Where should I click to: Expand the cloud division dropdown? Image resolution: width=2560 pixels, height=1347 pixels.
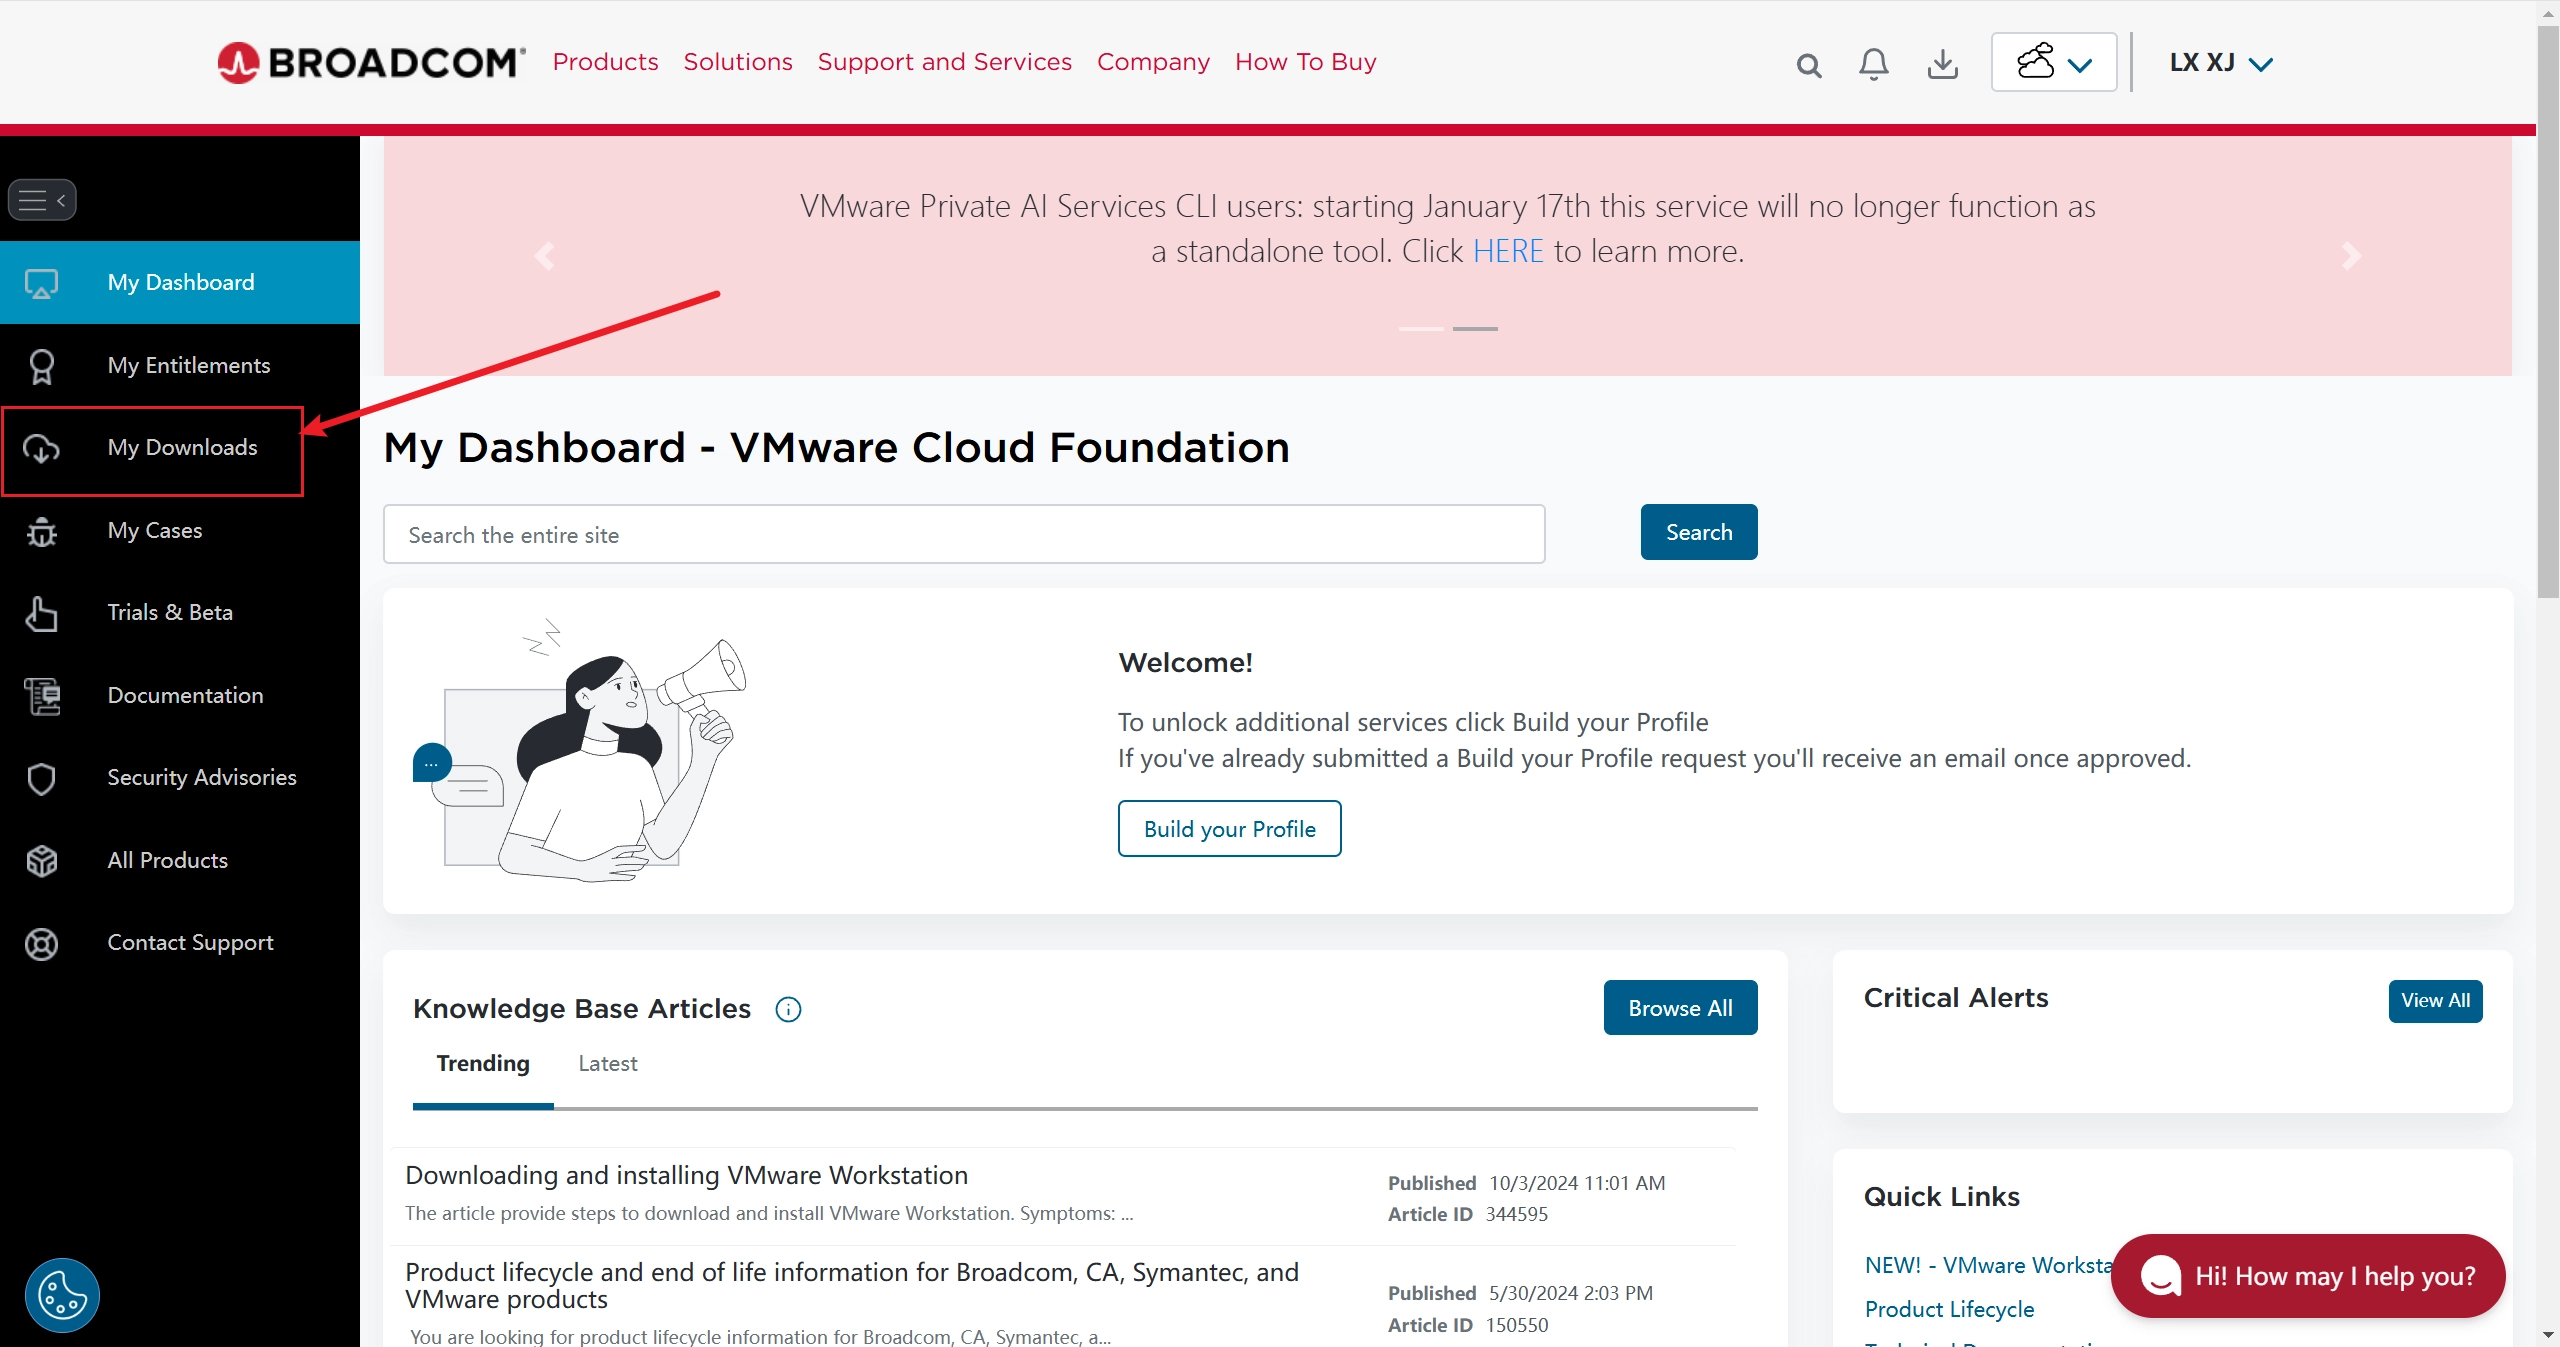coord(2054,63)
